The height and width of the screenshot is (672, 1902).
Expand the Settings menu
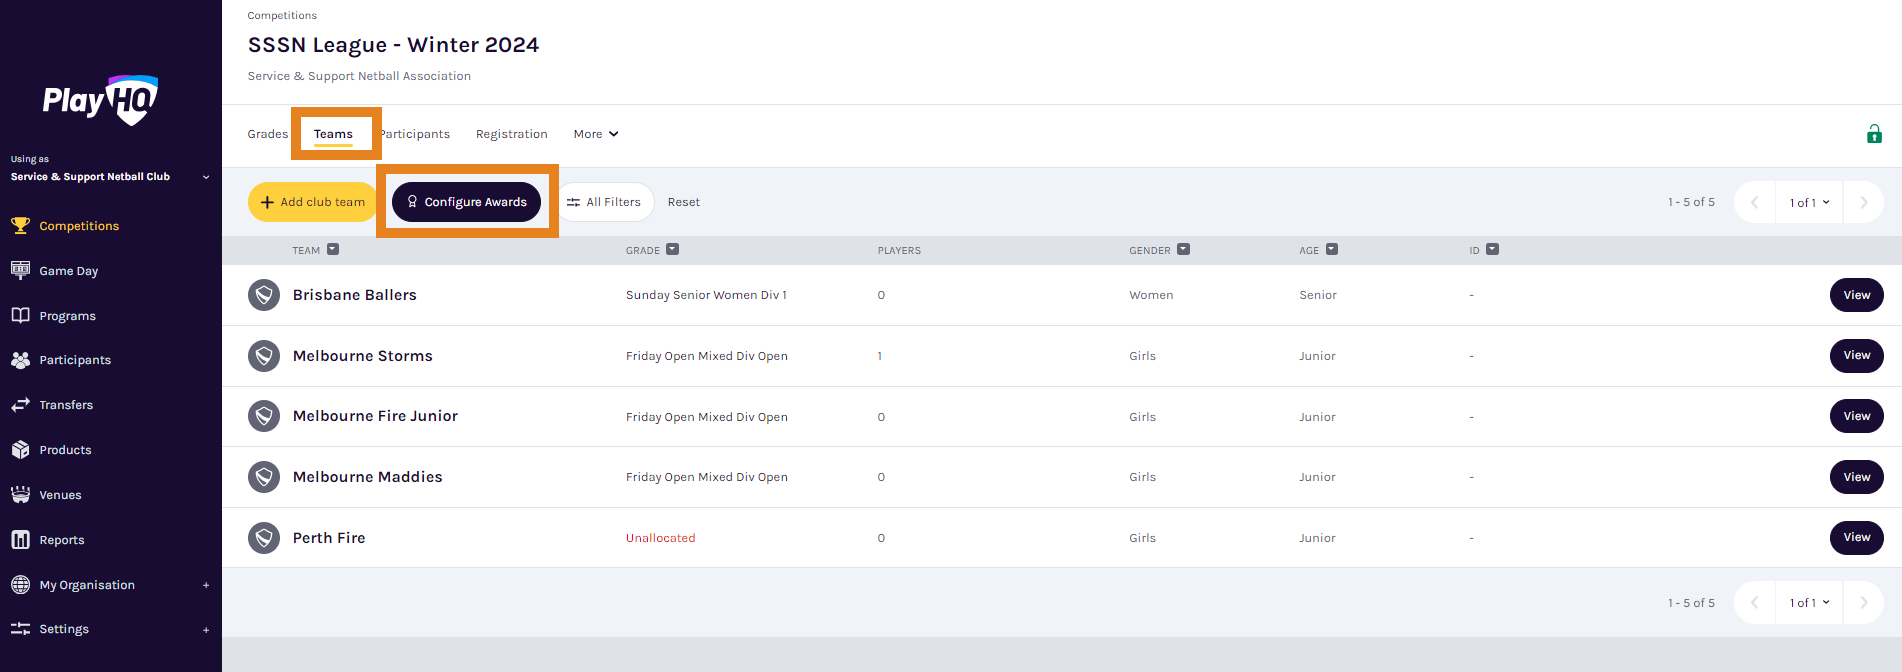coord(206,630)
